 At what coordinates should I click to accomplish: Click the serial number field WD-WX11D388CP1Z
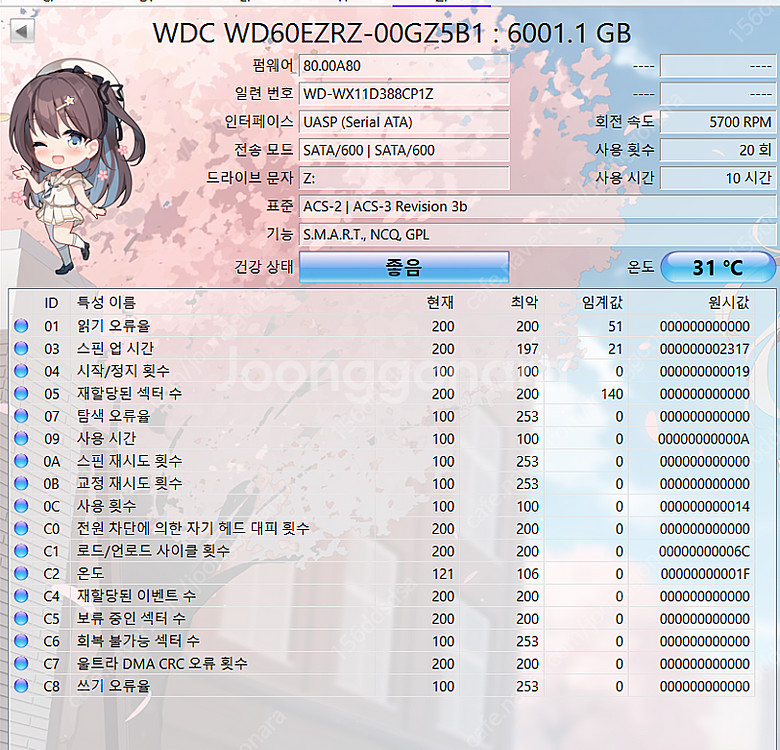[404, 94]
